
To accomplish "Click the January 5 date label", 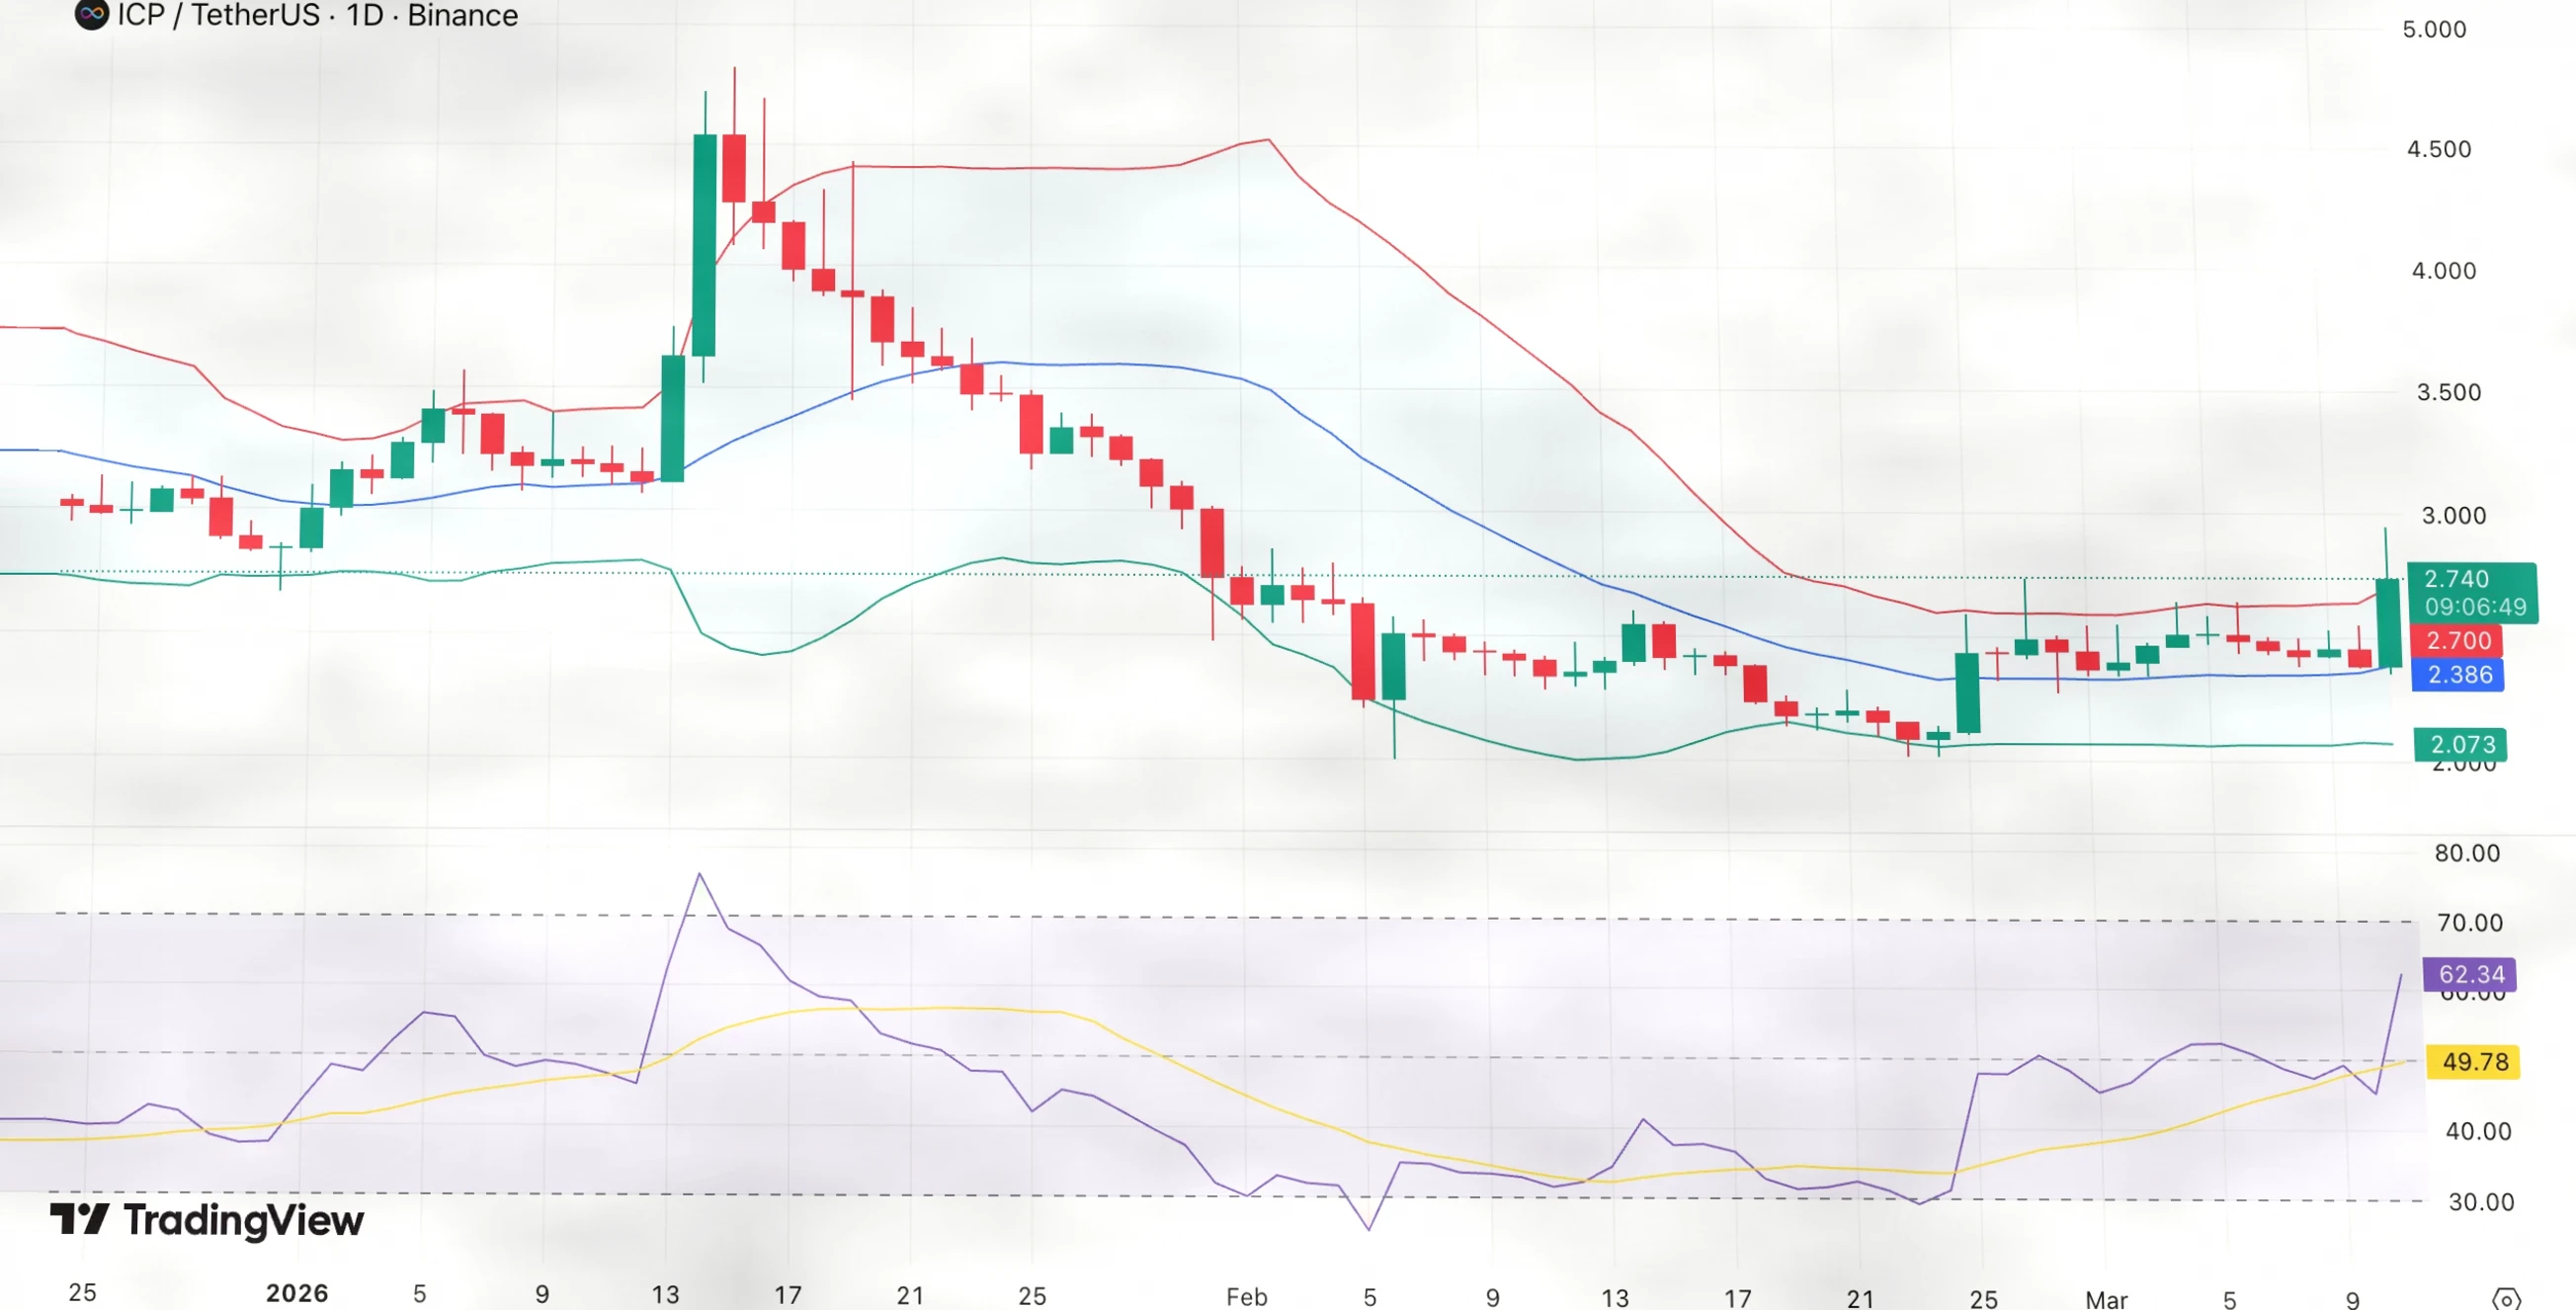I will 420,1294.
